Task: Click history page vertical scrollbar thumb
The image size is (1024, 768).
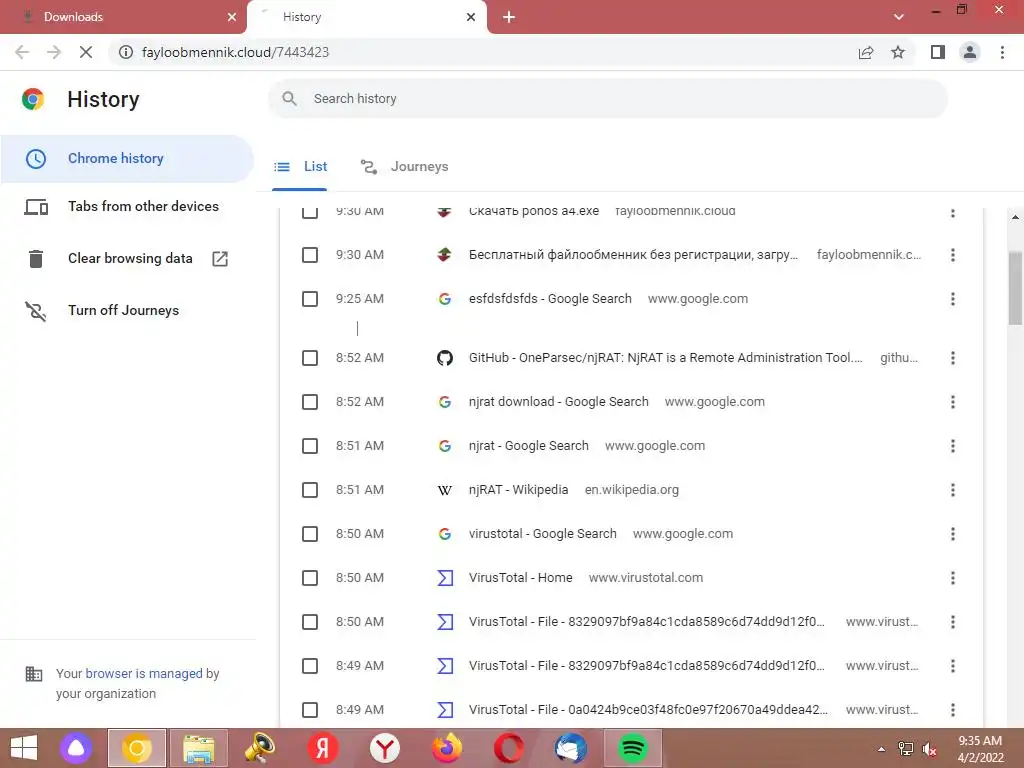Action: 1015,288
